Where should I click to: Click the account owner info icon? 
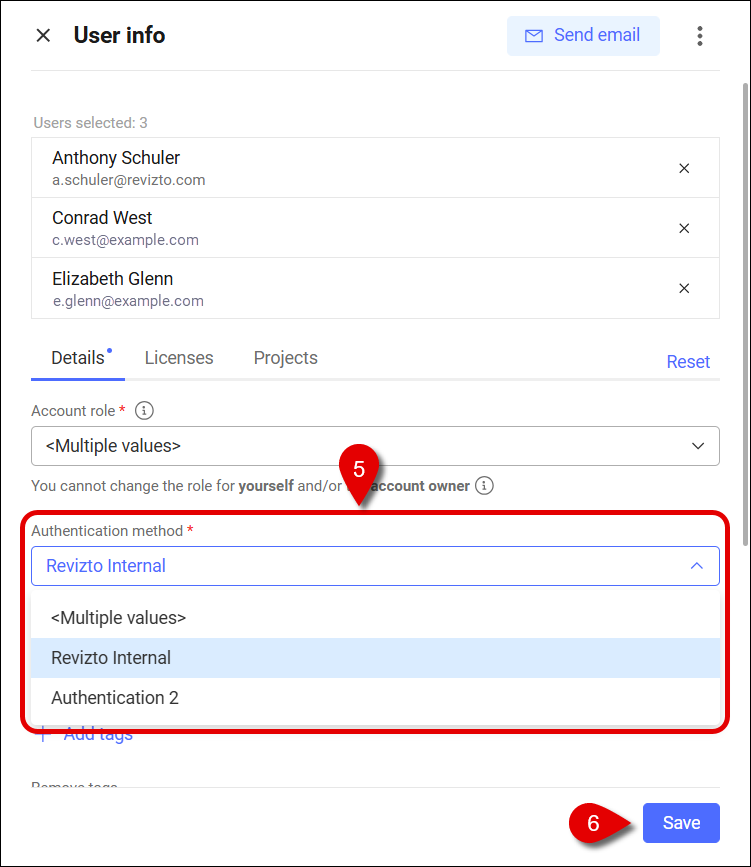point(484,485)
